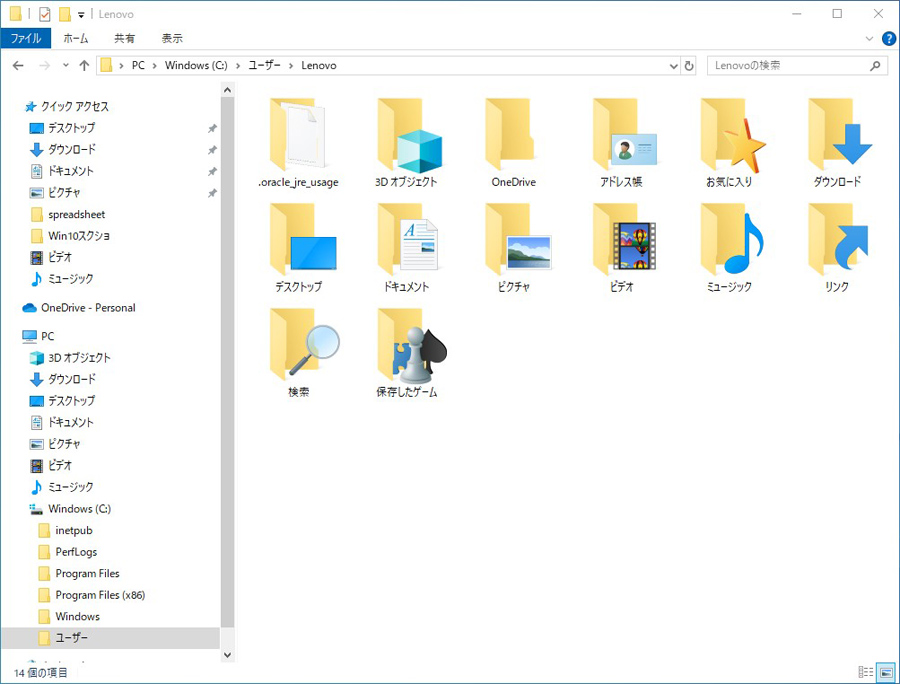900x684 pixels.
Task: Click new folder icon in title bar
Action: point(65,14)
